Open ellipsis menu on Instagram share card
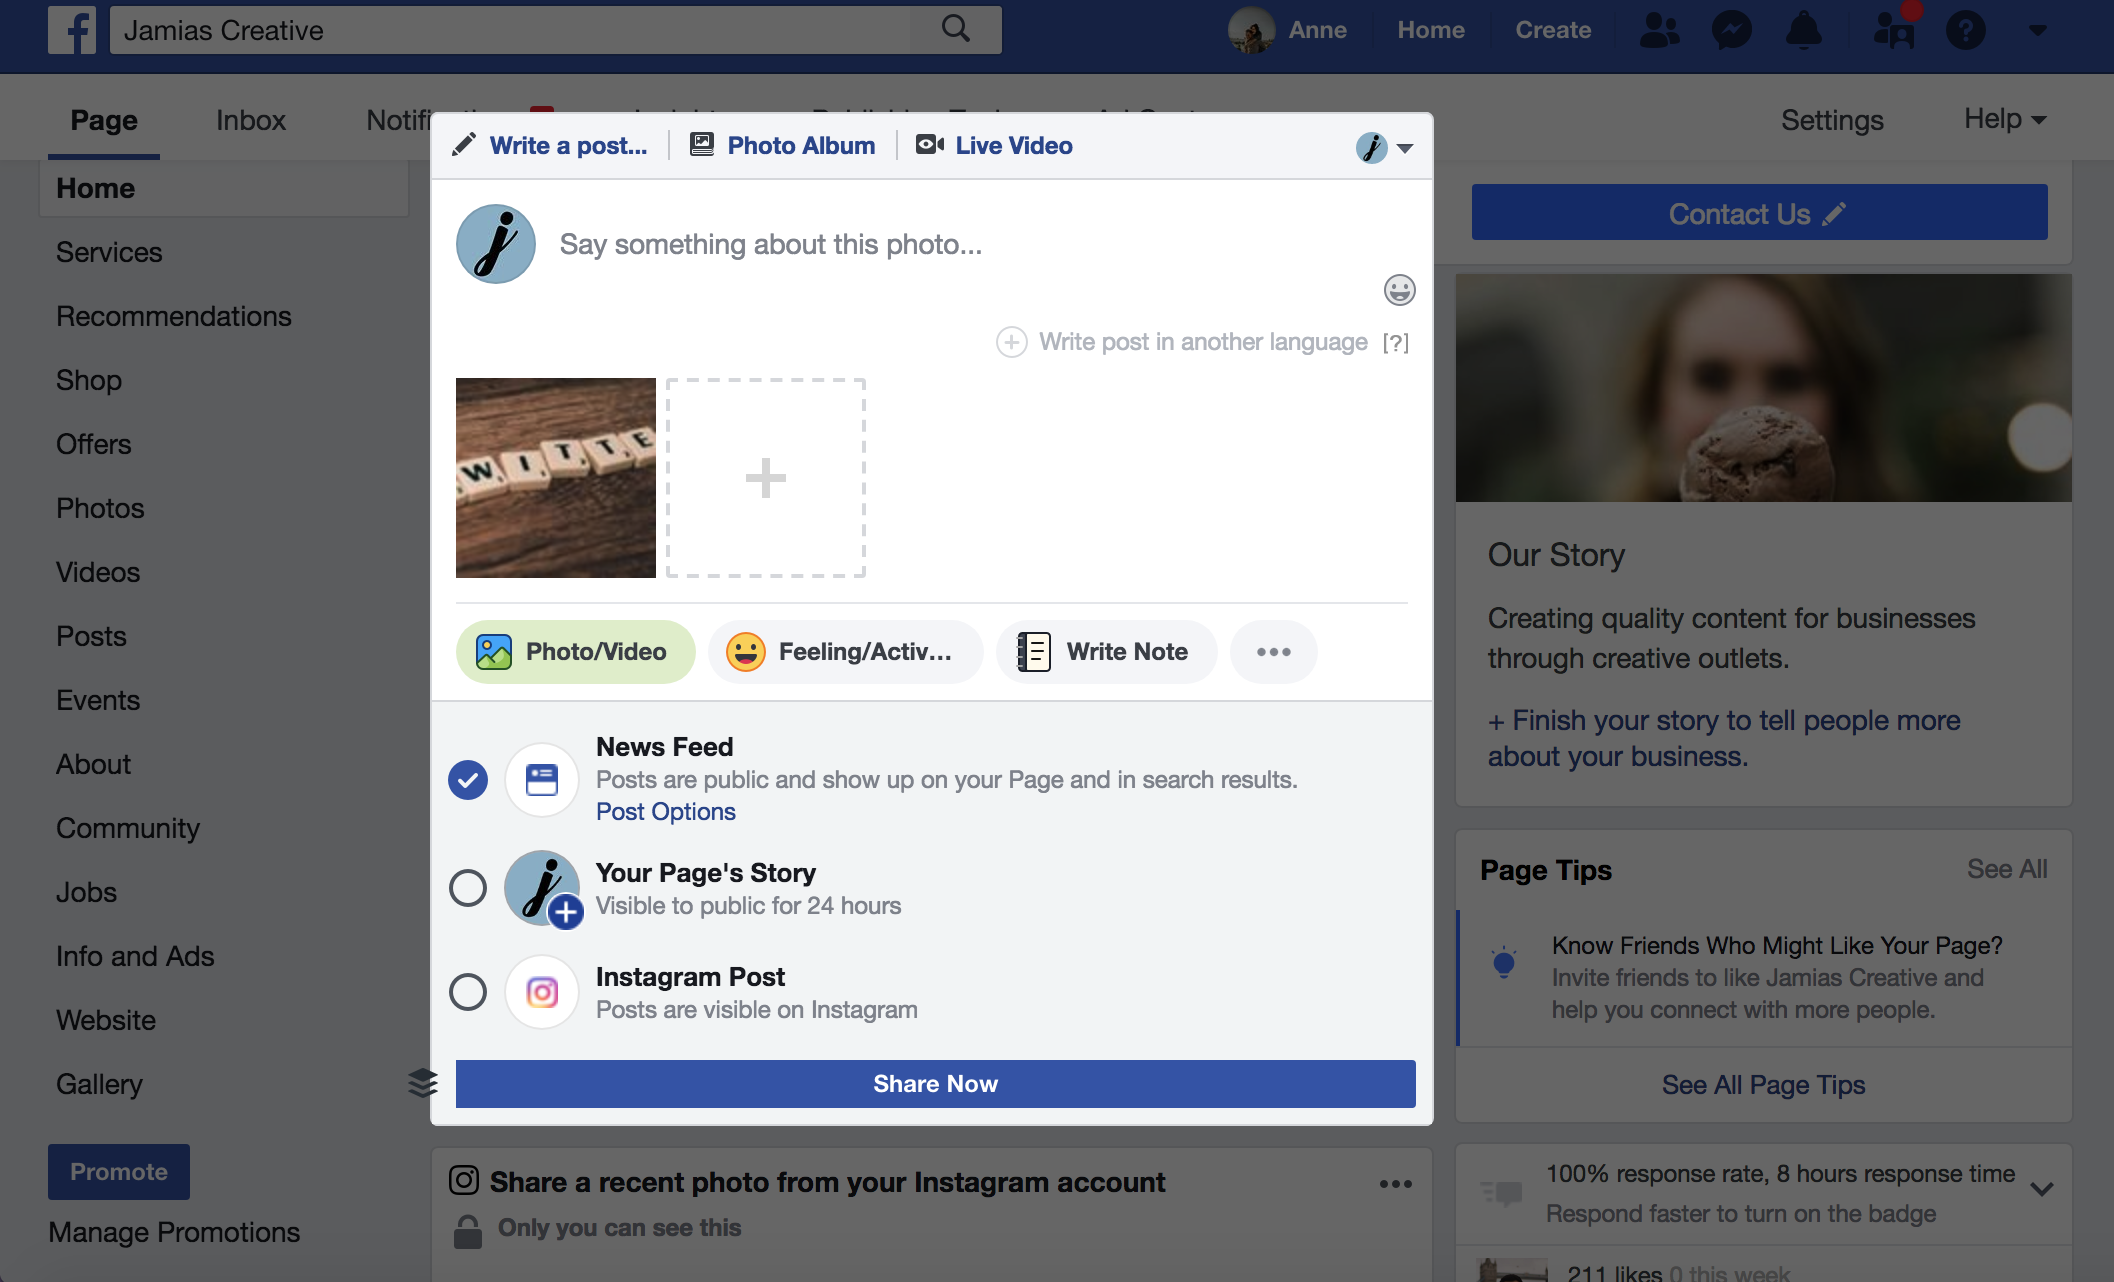The image size is (2114, 1282). [1396, 1184]
